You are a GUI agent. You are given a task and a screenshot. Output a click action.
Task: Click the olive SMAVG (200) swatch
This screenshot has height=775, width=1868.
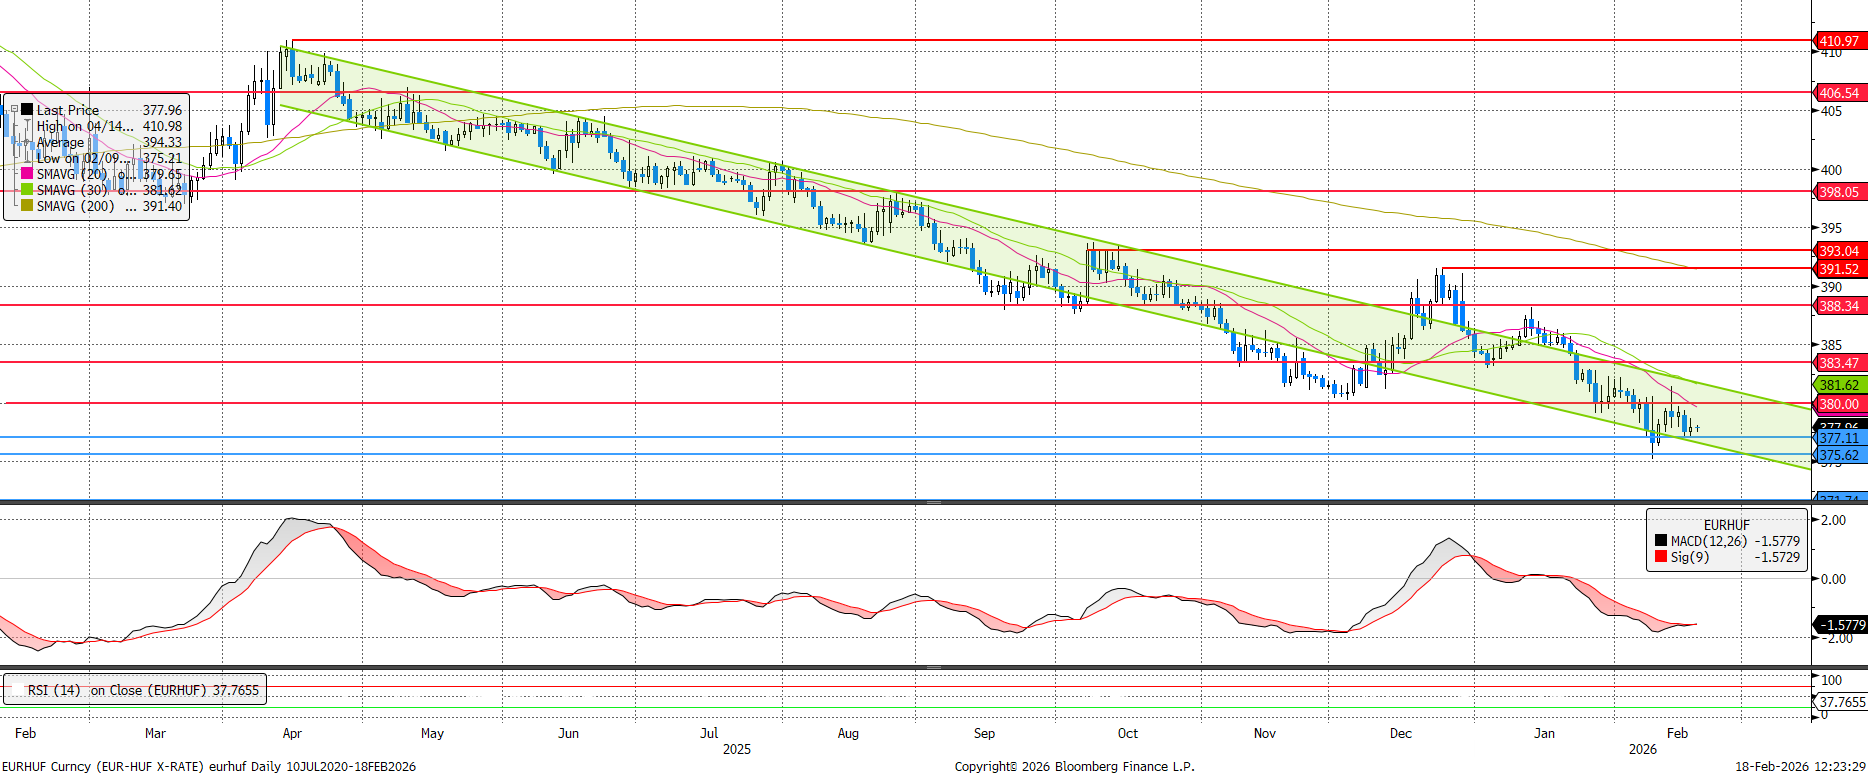(27, 206)
